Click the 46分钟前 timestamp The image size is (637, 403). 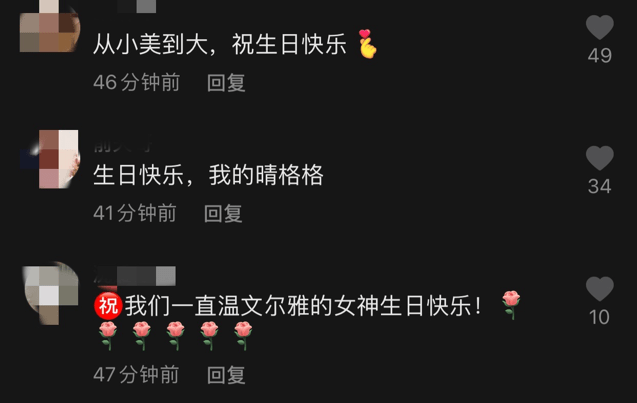tap(136, 82)
